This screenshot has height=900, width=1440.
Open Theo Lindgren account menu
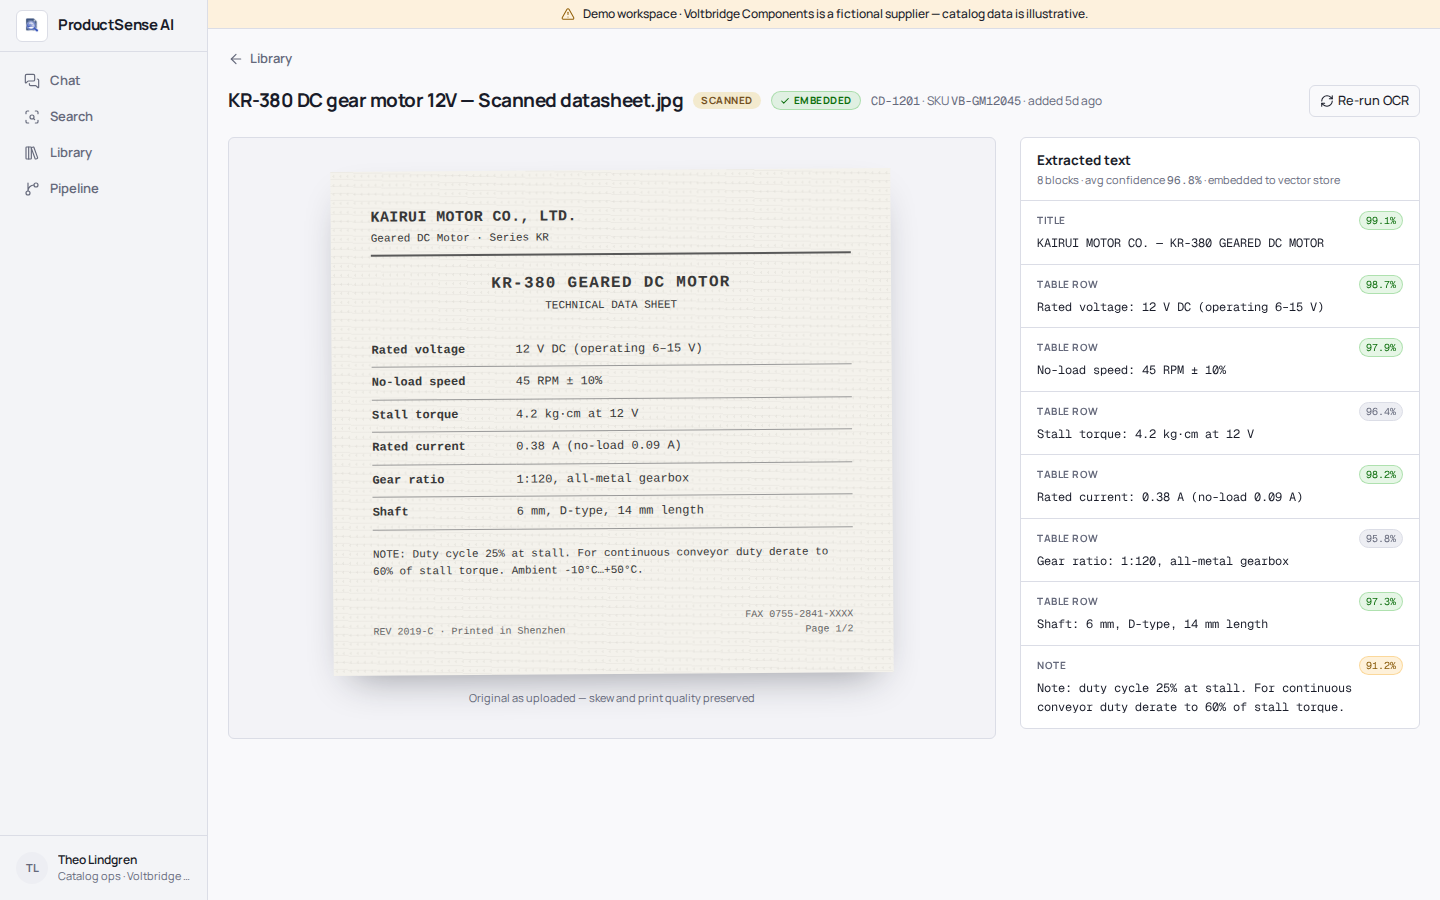coord(104,868)
